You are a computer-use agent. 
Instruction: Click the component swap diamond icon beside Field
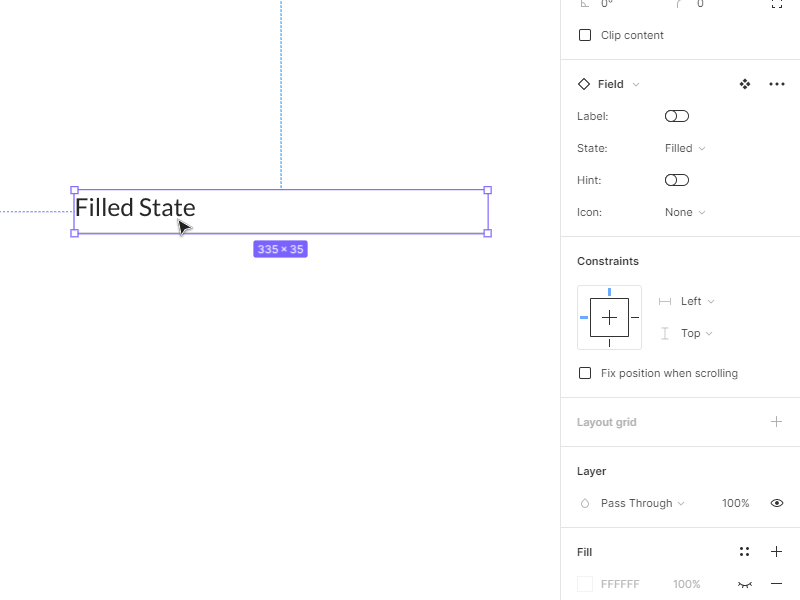(x=745, y=84)
